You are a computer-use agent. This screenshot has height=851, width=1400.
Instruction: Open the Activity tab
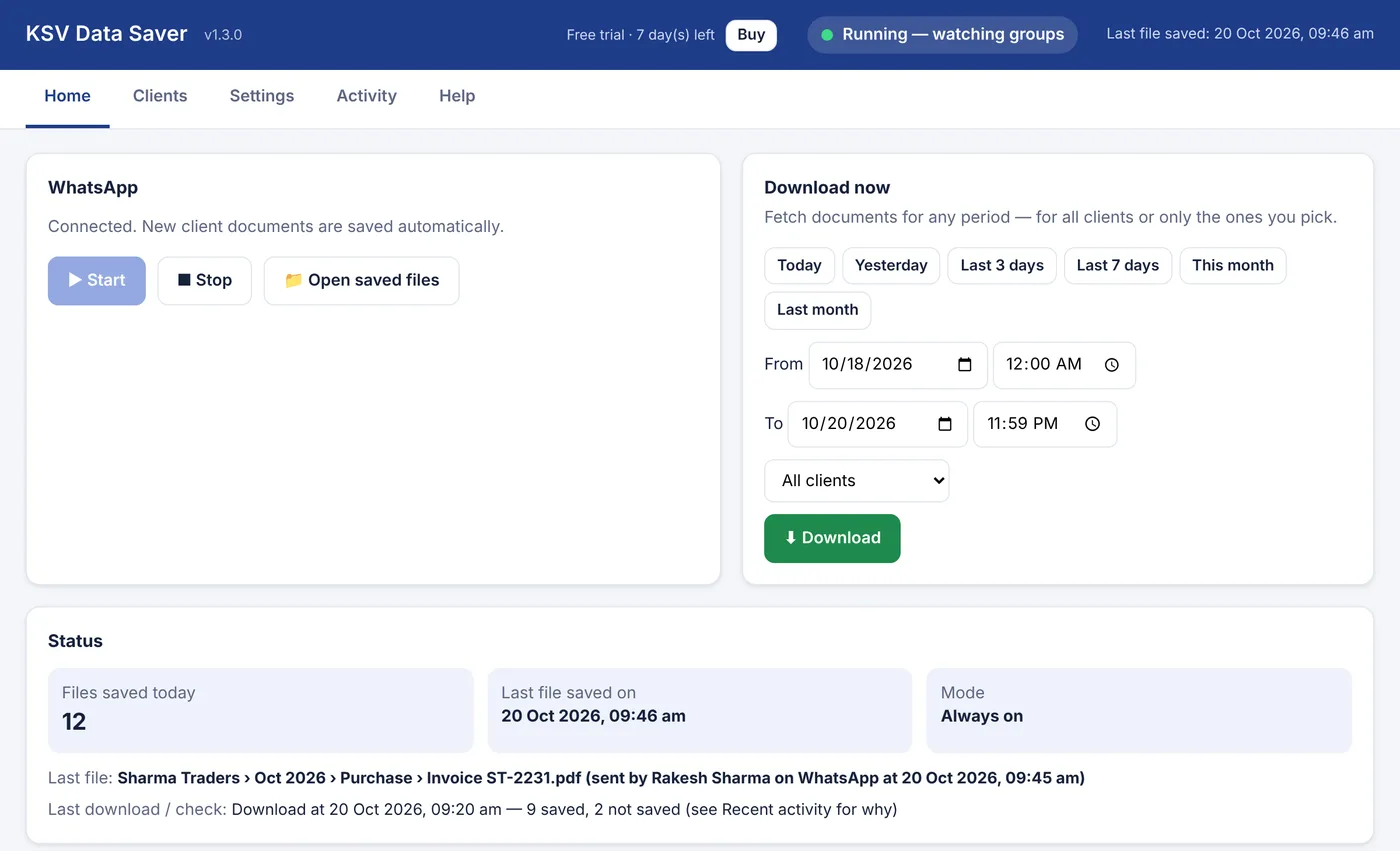click(x=366, y=96)
